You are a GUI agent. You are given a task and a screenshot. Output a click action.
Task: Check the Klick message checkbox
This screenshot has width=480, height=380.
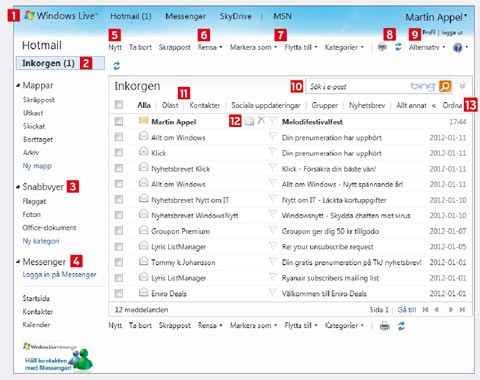(119, 153)
